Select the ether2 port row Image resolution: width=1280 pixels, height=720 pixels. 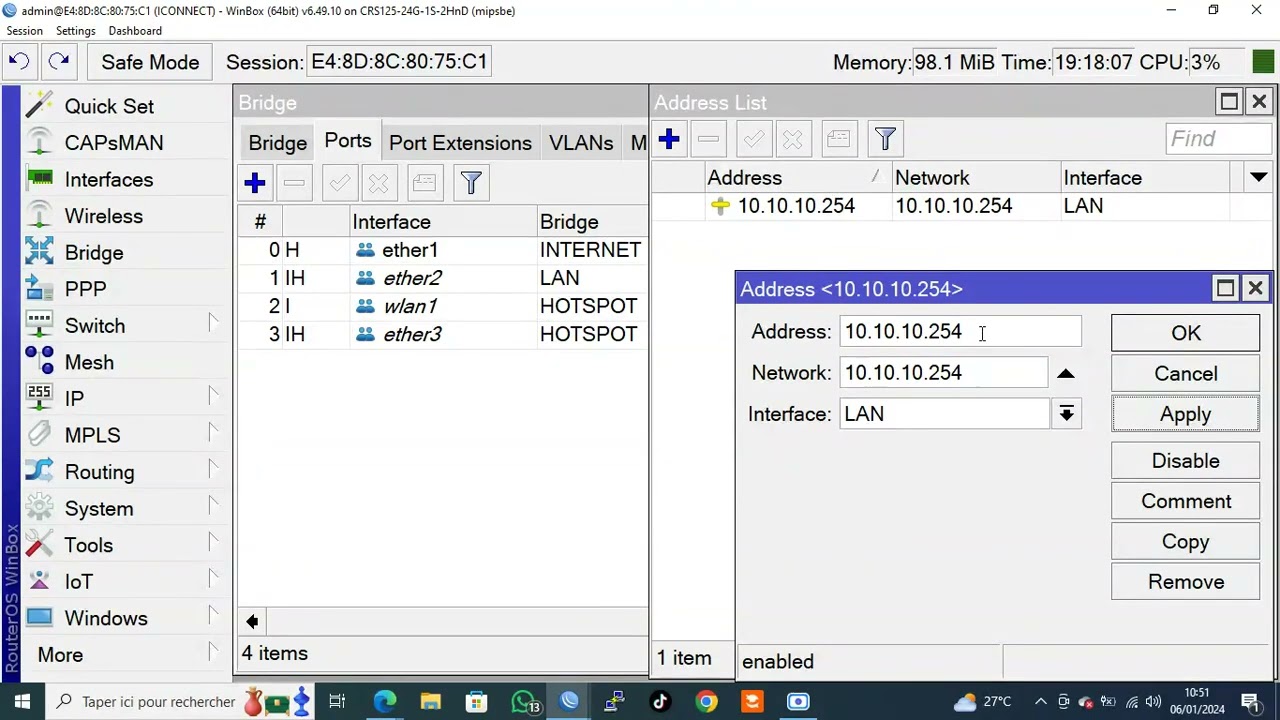(x=443, y=278)
